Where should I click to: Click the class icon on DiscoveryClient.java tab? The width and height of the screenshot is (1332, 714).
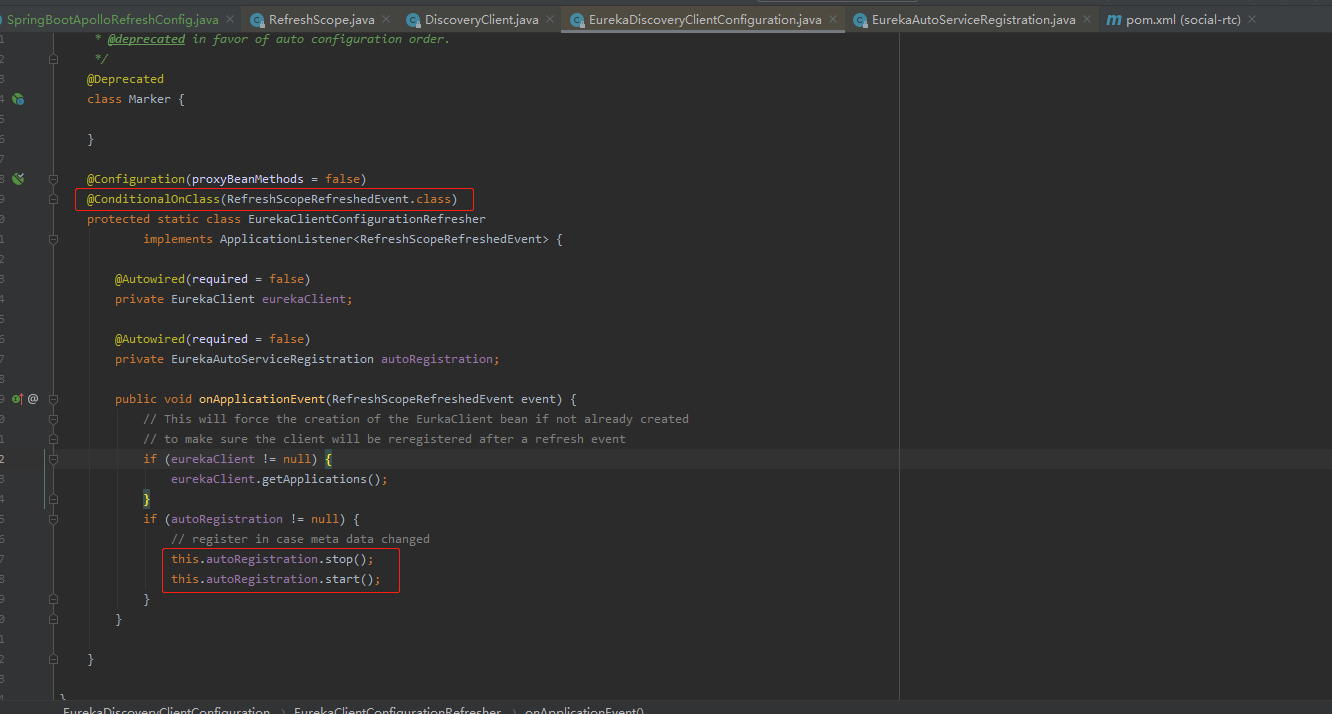coord(412,18)
